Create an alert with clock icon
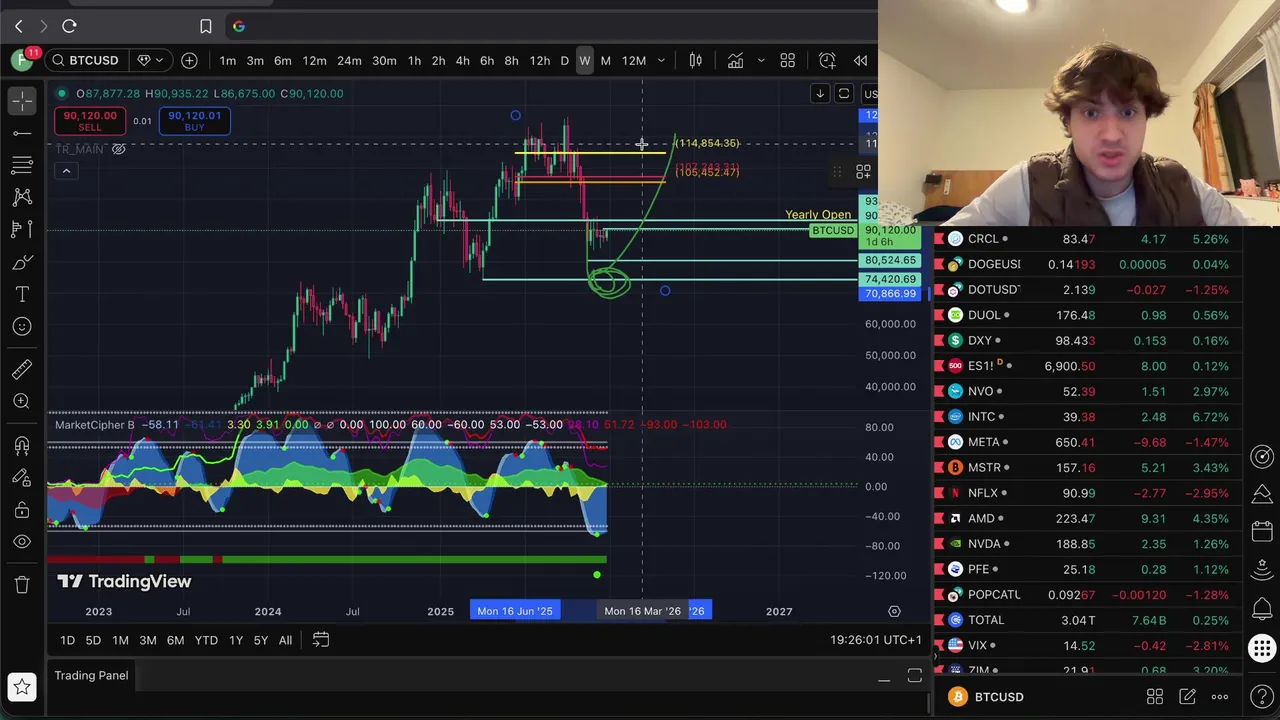Image resolution: width=1280 pixels, height=720 pixels. (827, 61)
